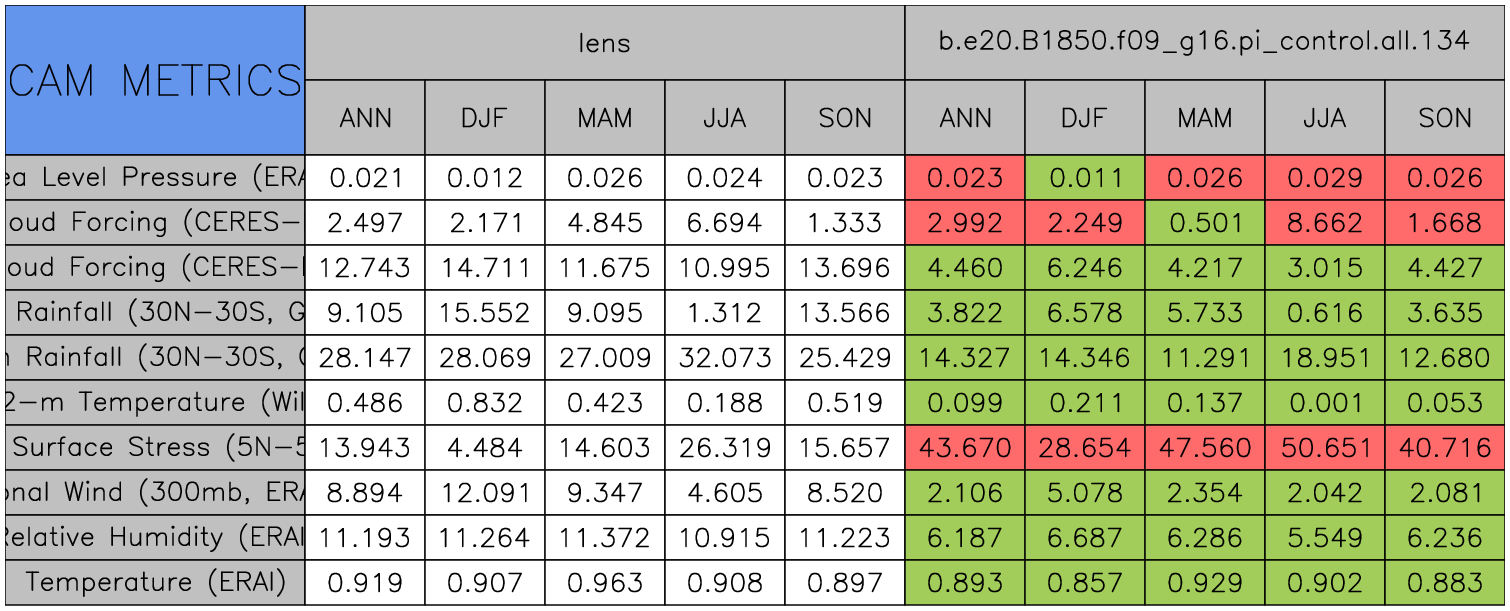Click the Zonal Wind 300mb row label
The width and height of the screenshot is (1510, 611).
(x=155, y=492)
